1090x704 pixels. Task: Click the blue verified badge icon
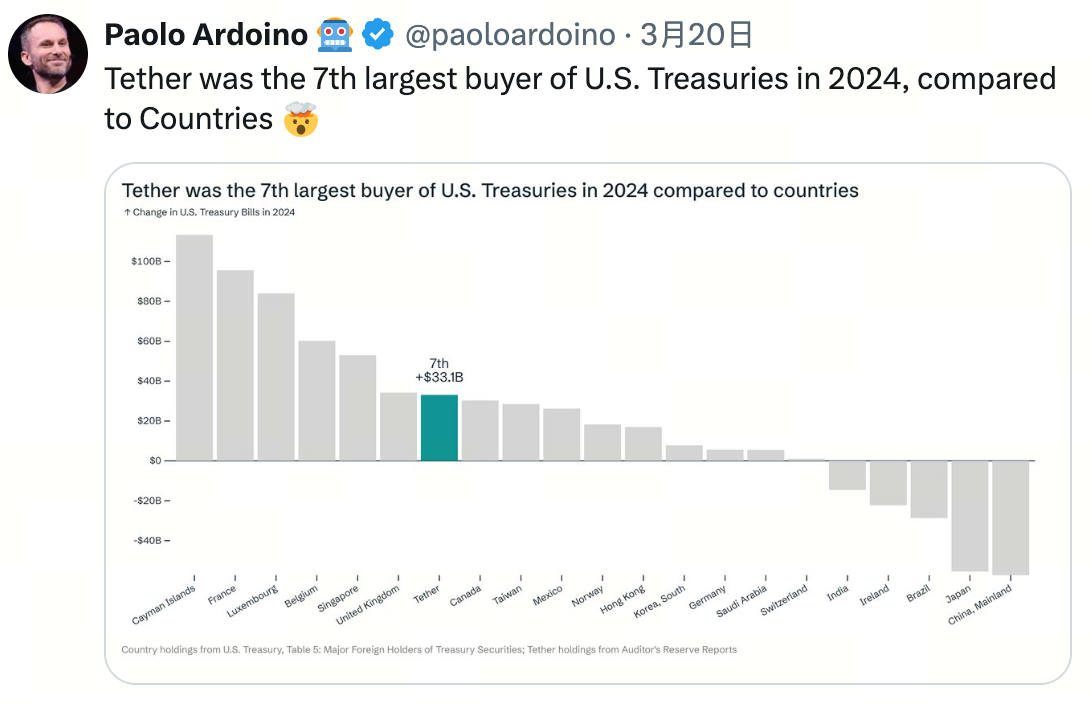[377, 35]
